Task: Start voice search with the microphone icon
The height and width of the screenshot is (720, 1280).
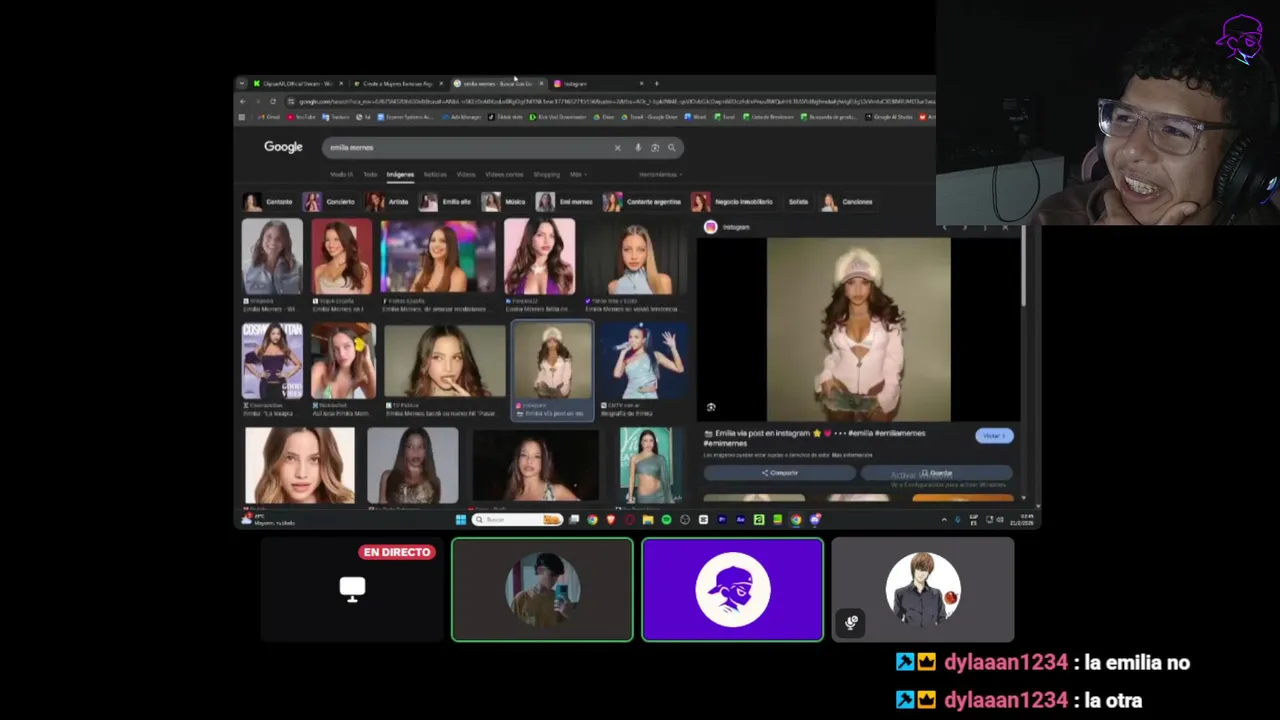Action: coord(638,148)
